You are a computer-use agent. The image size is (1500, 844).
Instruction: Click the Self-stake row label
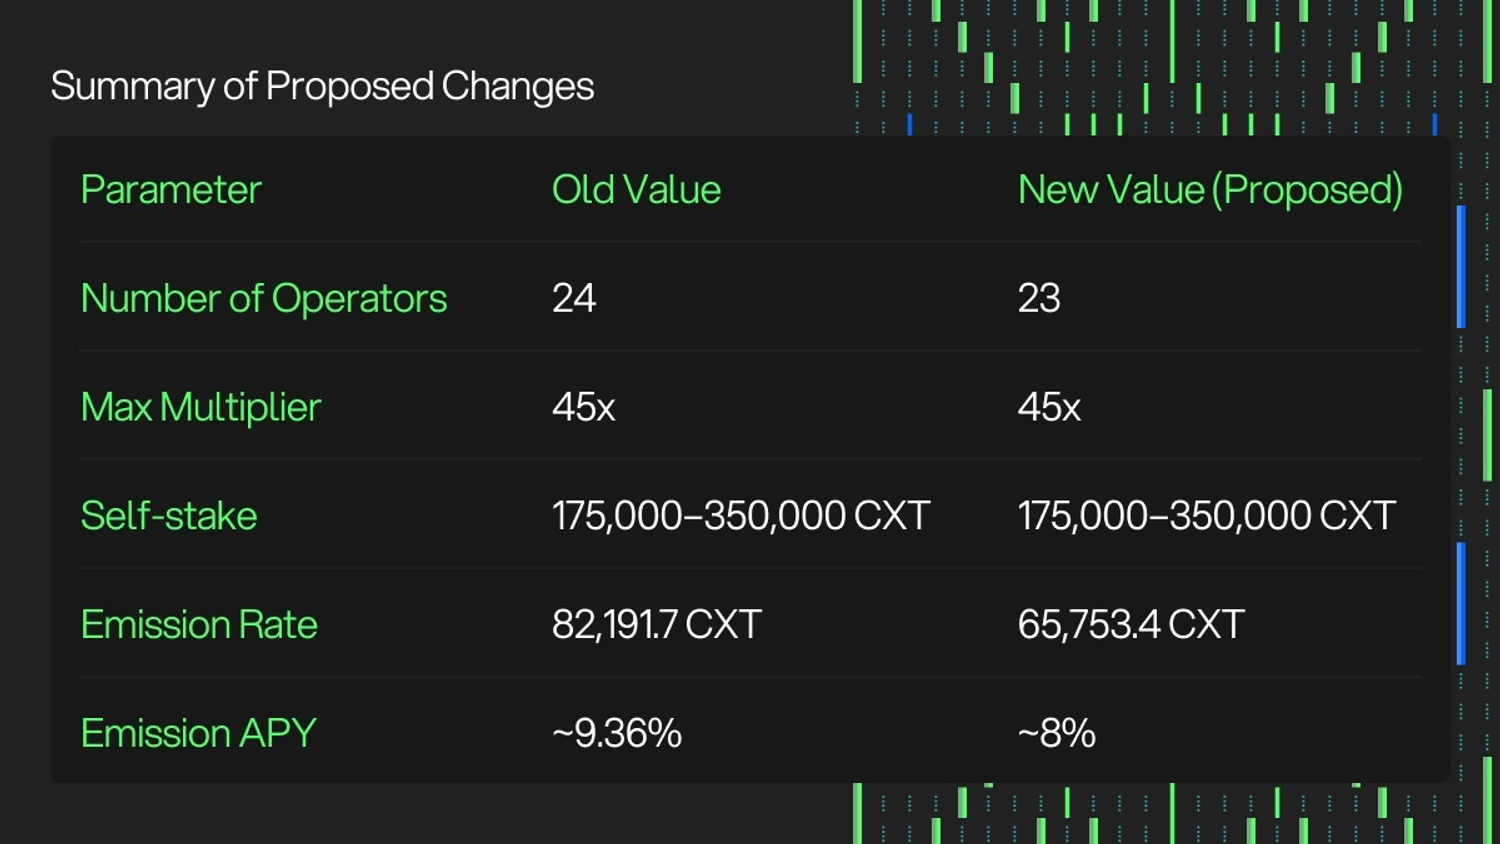[169, 516]
